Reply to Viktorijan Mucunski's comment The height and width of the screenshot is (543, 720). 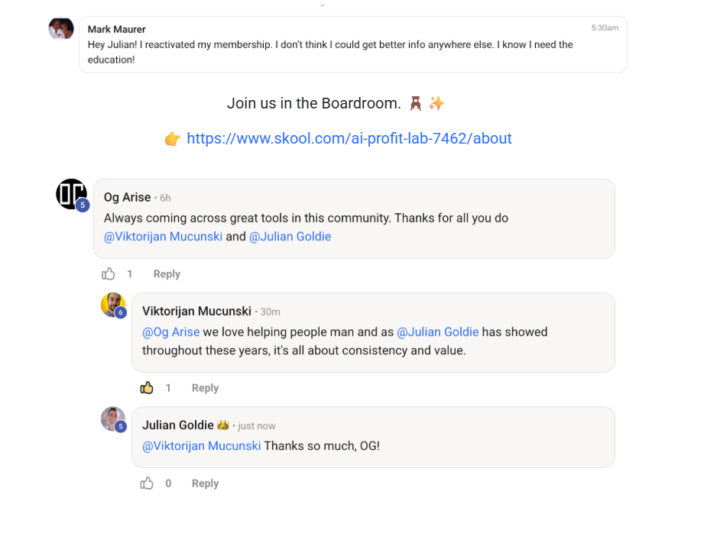tap(205, 388)
